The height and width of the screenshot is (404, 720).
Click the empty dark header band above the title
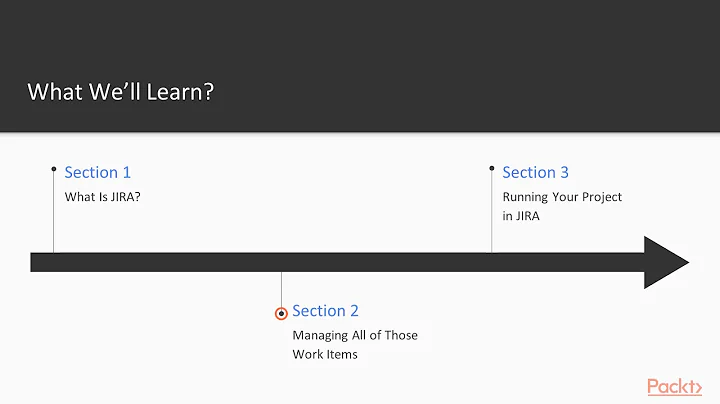click(360, 30)
